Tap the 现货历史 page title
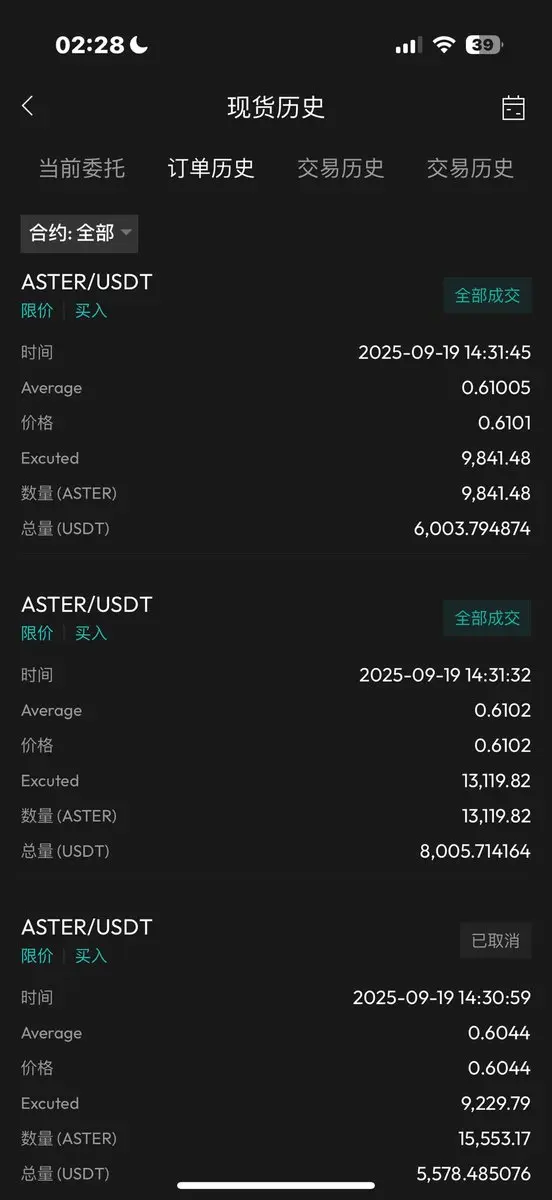Screen dimensions: 552x1200 point(276,107)
